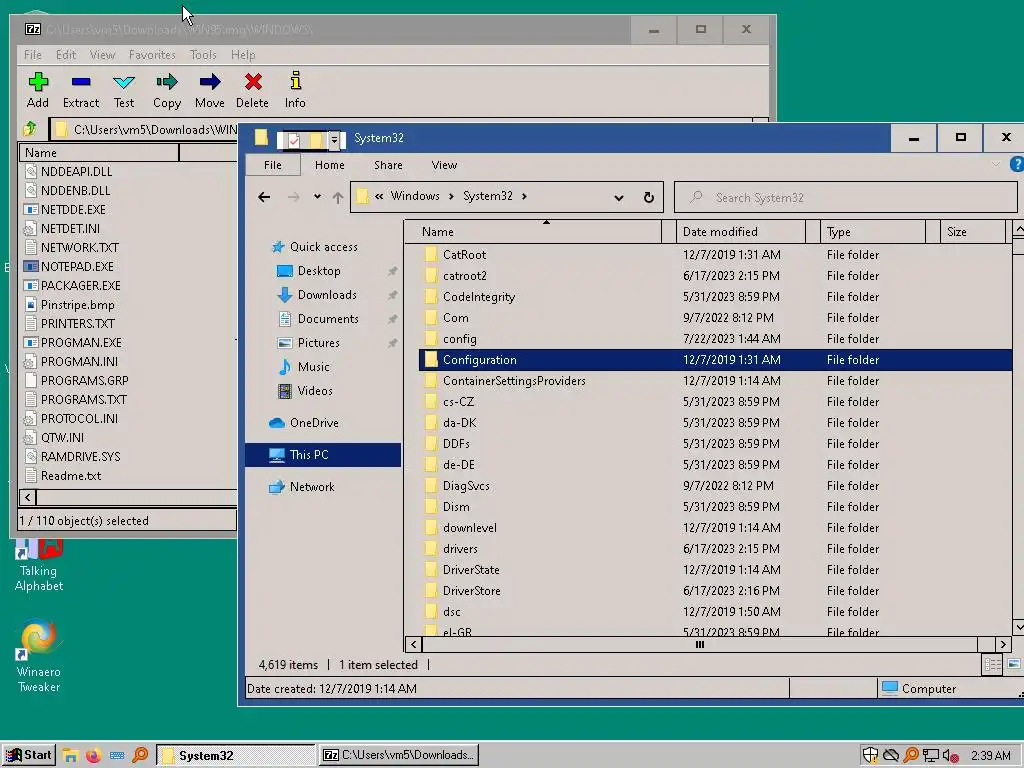Open Explorer Help question mark icon
The height and width of the screenshot is (768, 1024).
point(1016,165)
